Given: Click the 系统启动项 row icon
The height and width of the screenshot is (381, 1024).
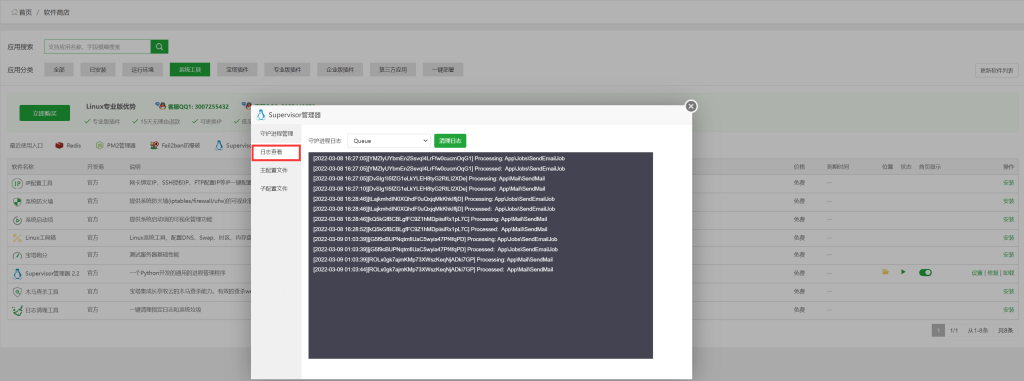Looking at the screenshot, I should click(x=17, y=219).
